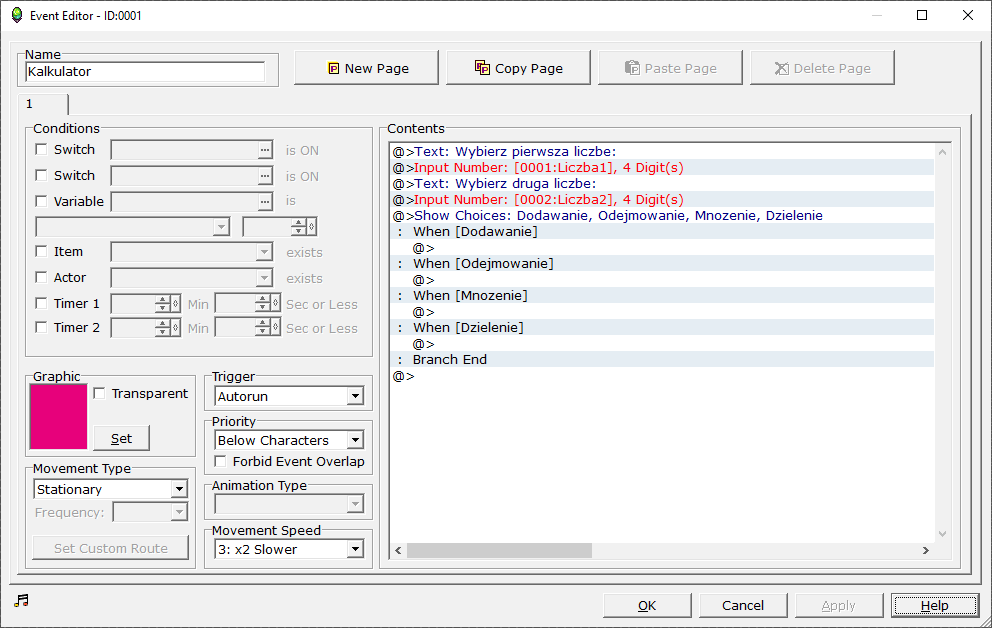The height and width of the screenshot is (628, 992).
Task: Open the Item condition dropdown
Action: pos(192,252)
